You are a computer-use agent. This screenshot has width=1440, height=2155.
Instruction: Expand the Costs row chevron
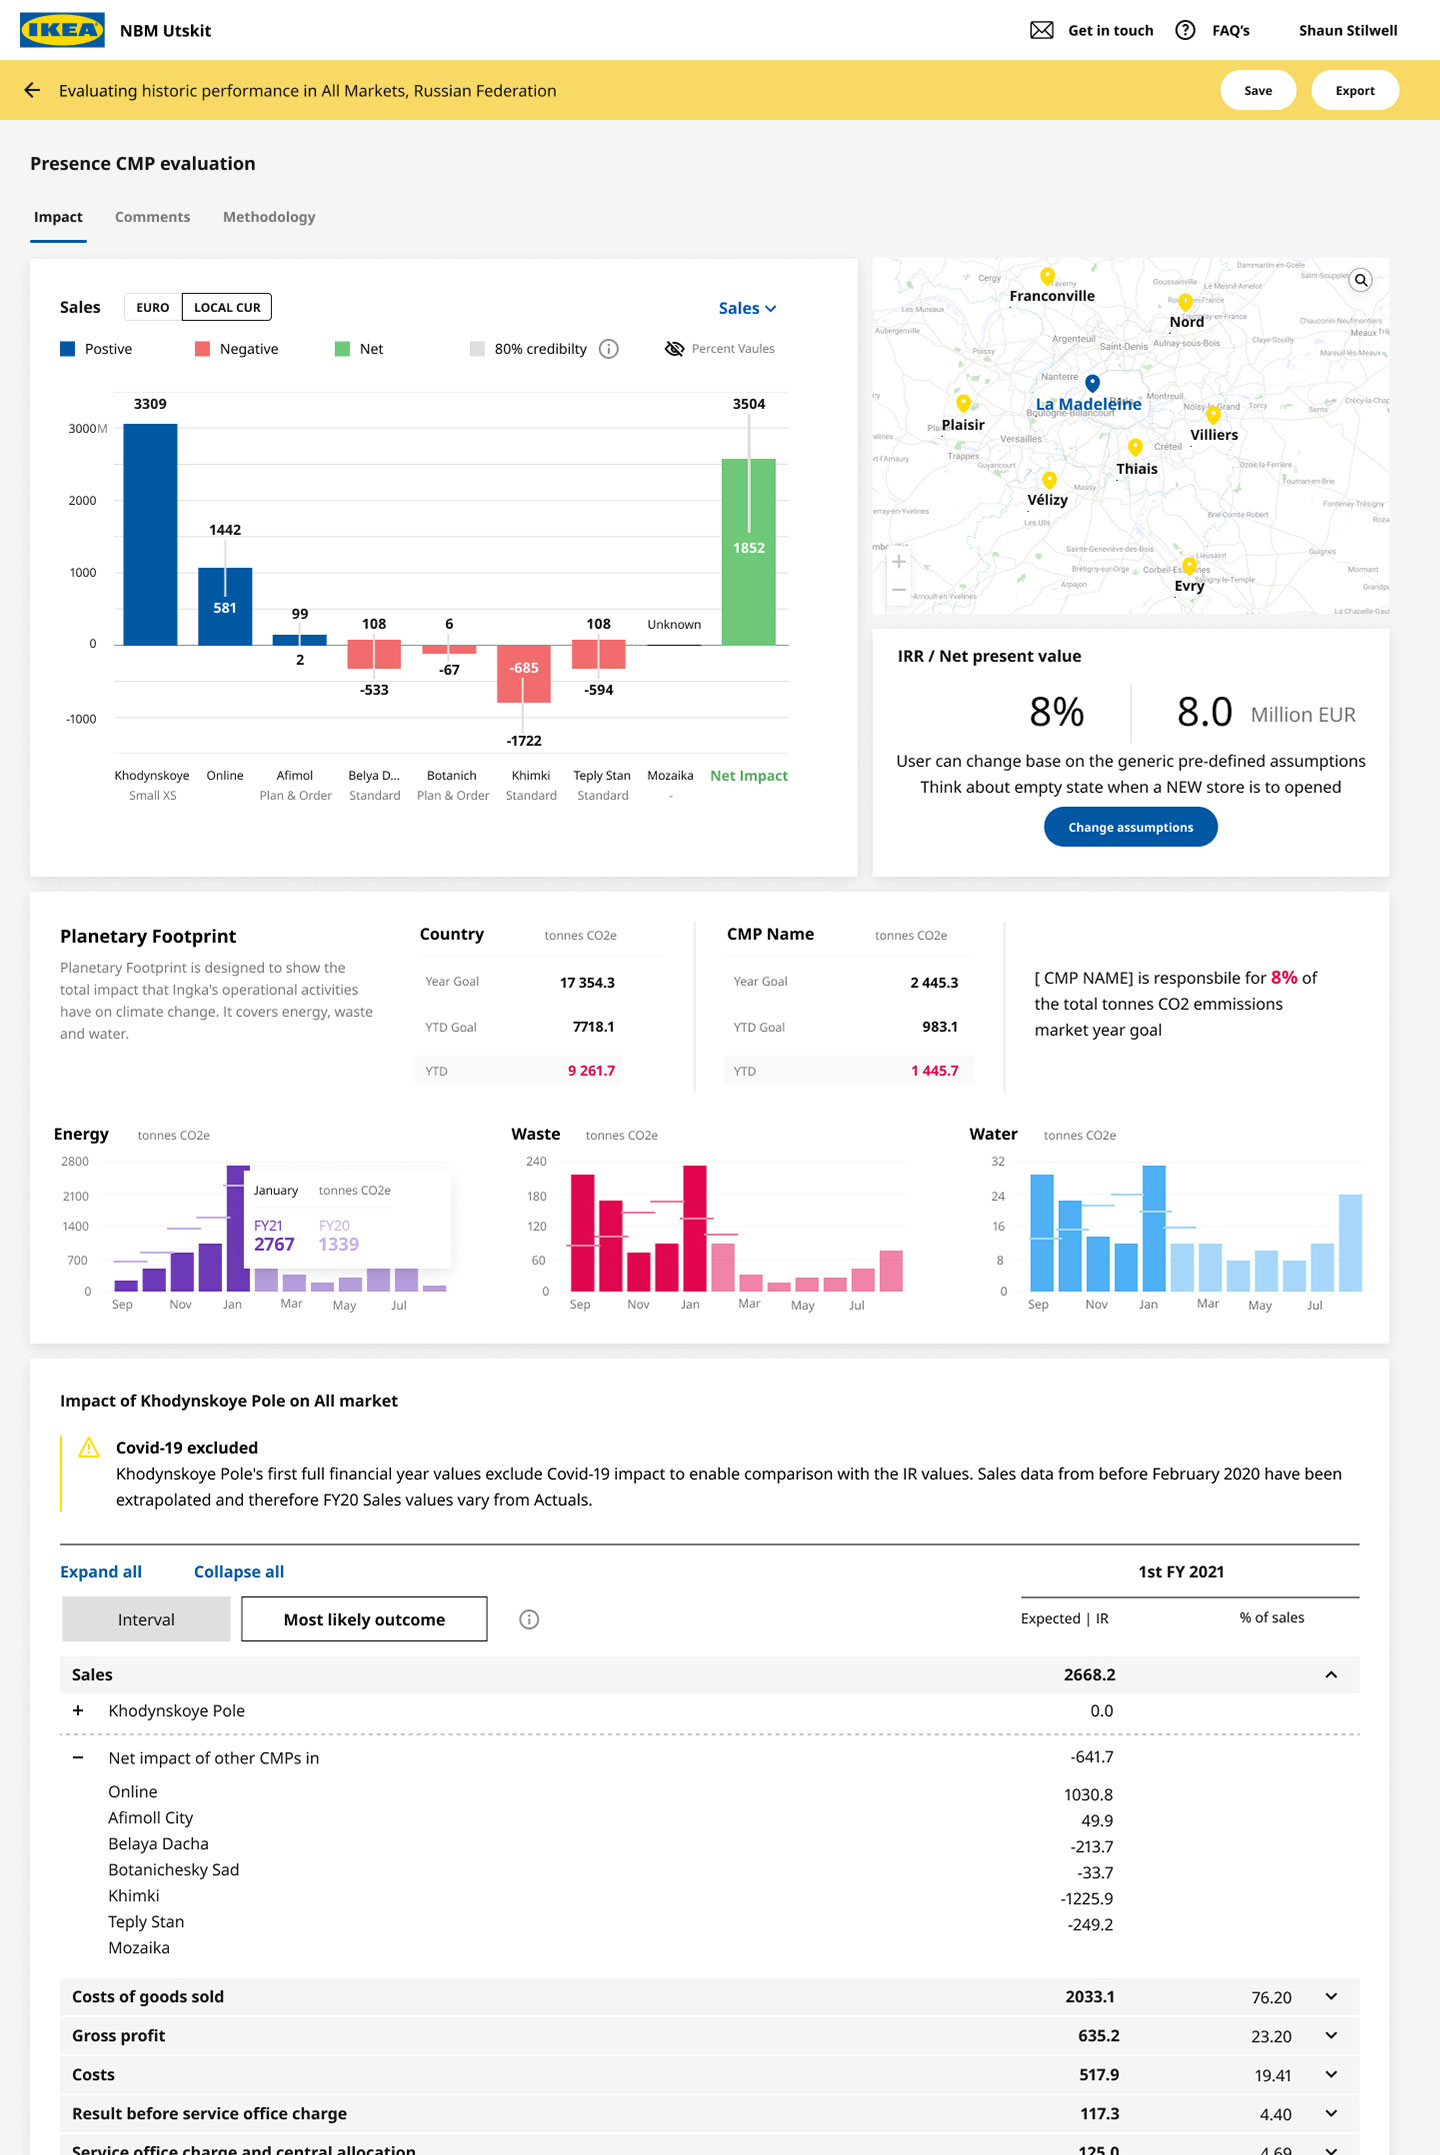click(x=1331, y=2075)
